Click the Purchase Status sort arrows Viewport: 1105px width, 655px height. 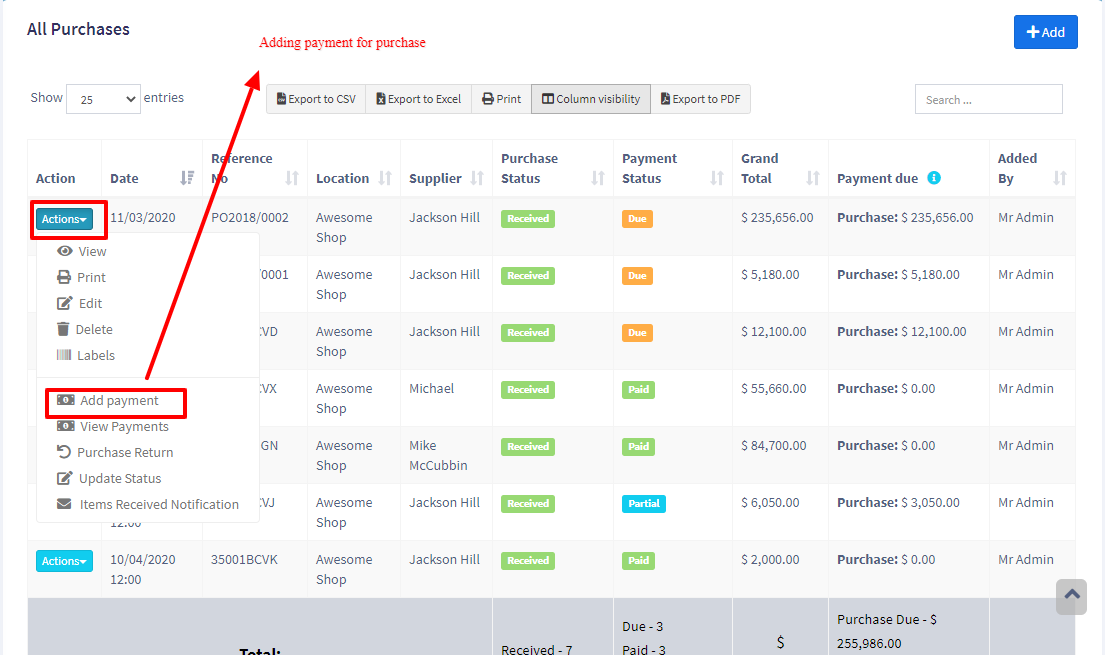(598, 178)
